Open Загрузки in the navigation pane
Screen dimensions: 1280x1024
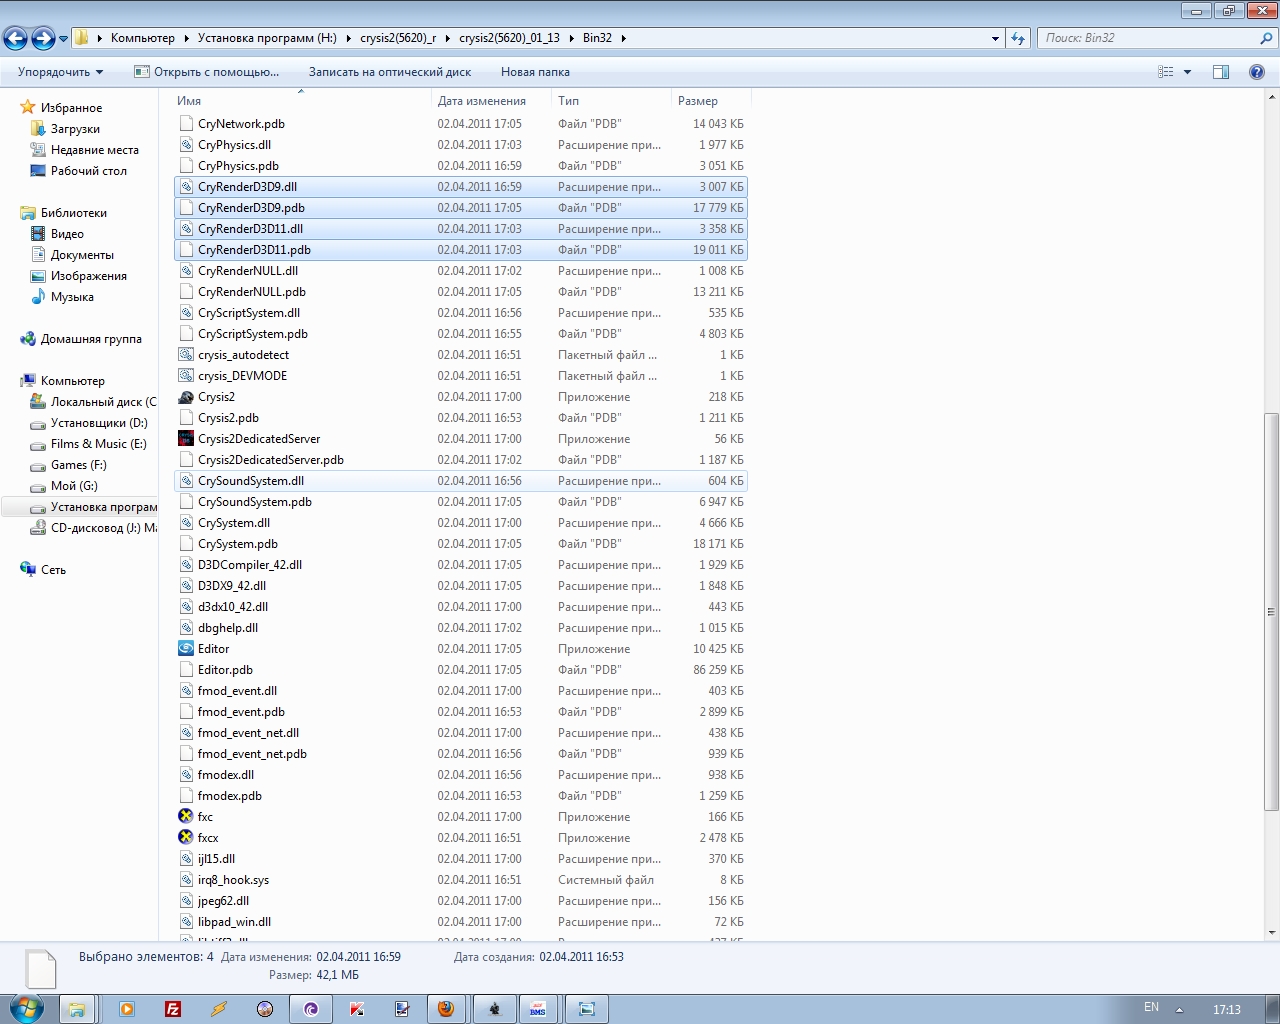75,129
